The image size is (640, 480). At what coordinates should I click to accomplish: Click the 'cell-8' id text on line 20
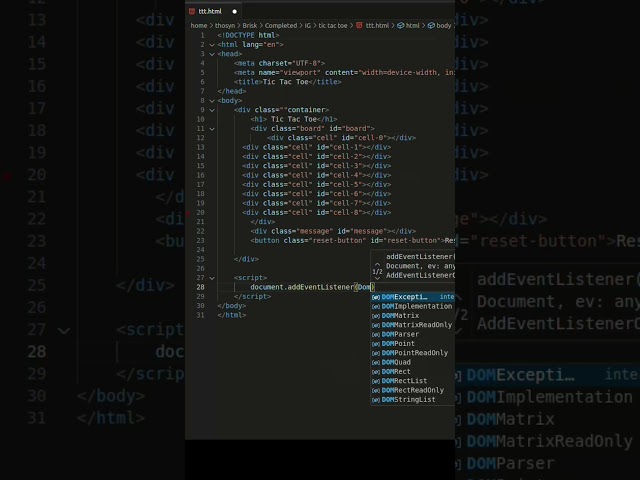[x=346, y=213]
